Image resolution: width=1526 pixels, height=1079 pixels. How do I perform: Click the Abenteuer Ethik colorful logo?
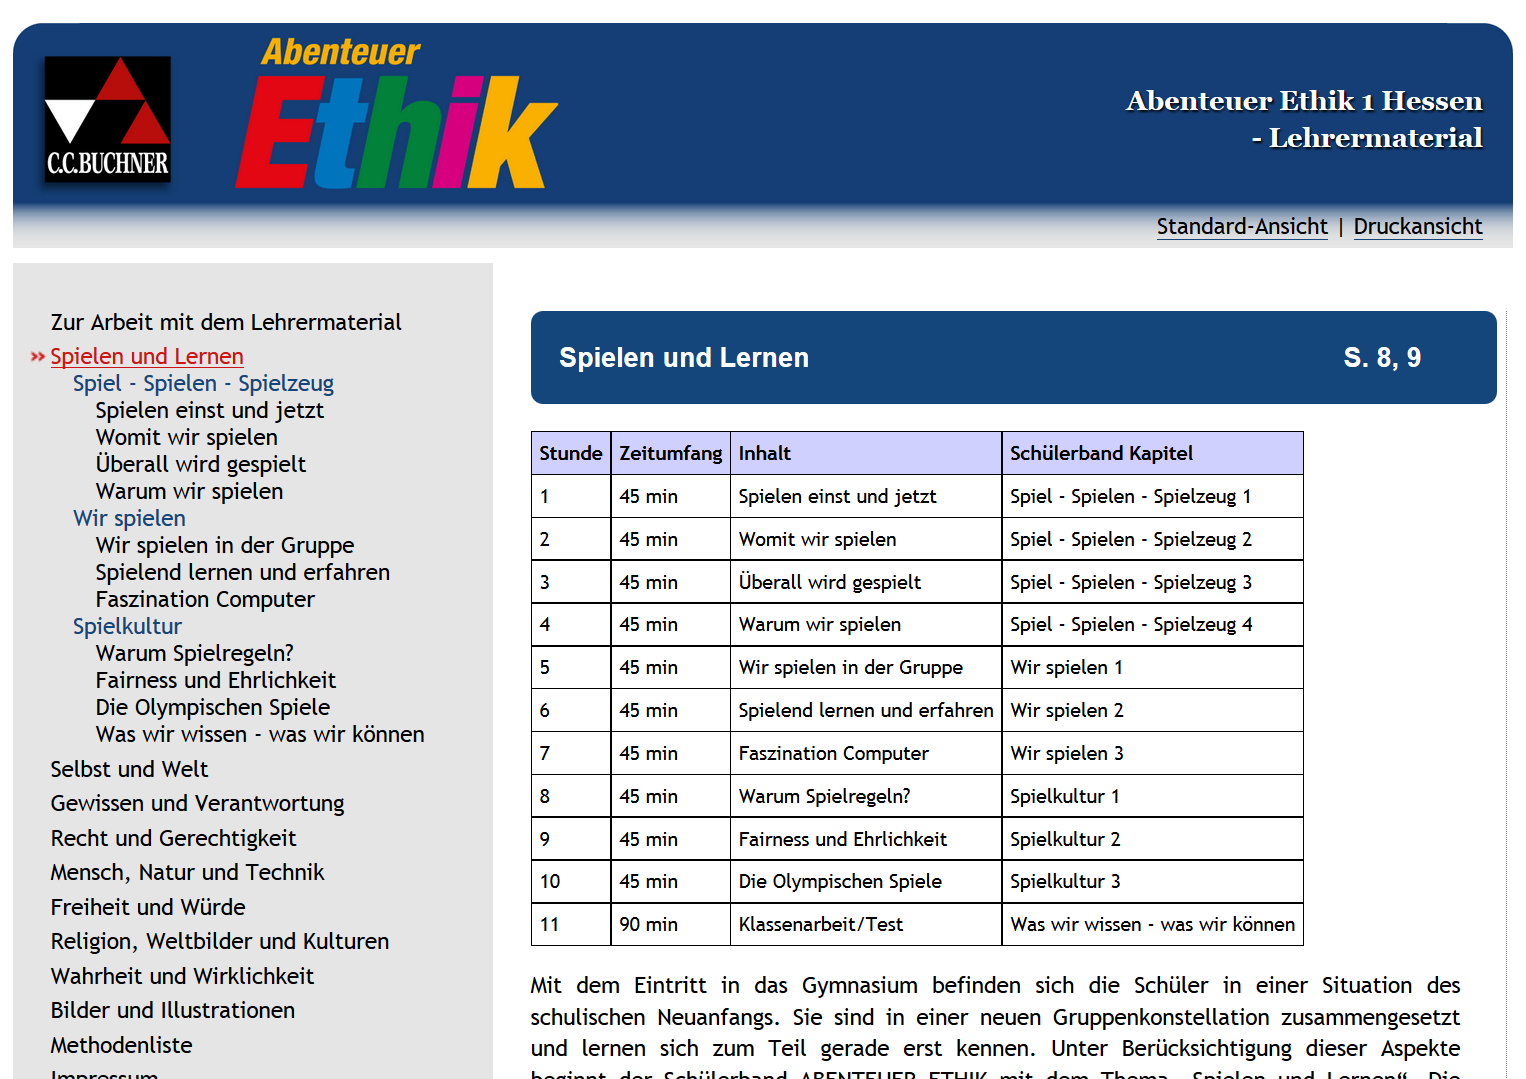coord(396,114)
